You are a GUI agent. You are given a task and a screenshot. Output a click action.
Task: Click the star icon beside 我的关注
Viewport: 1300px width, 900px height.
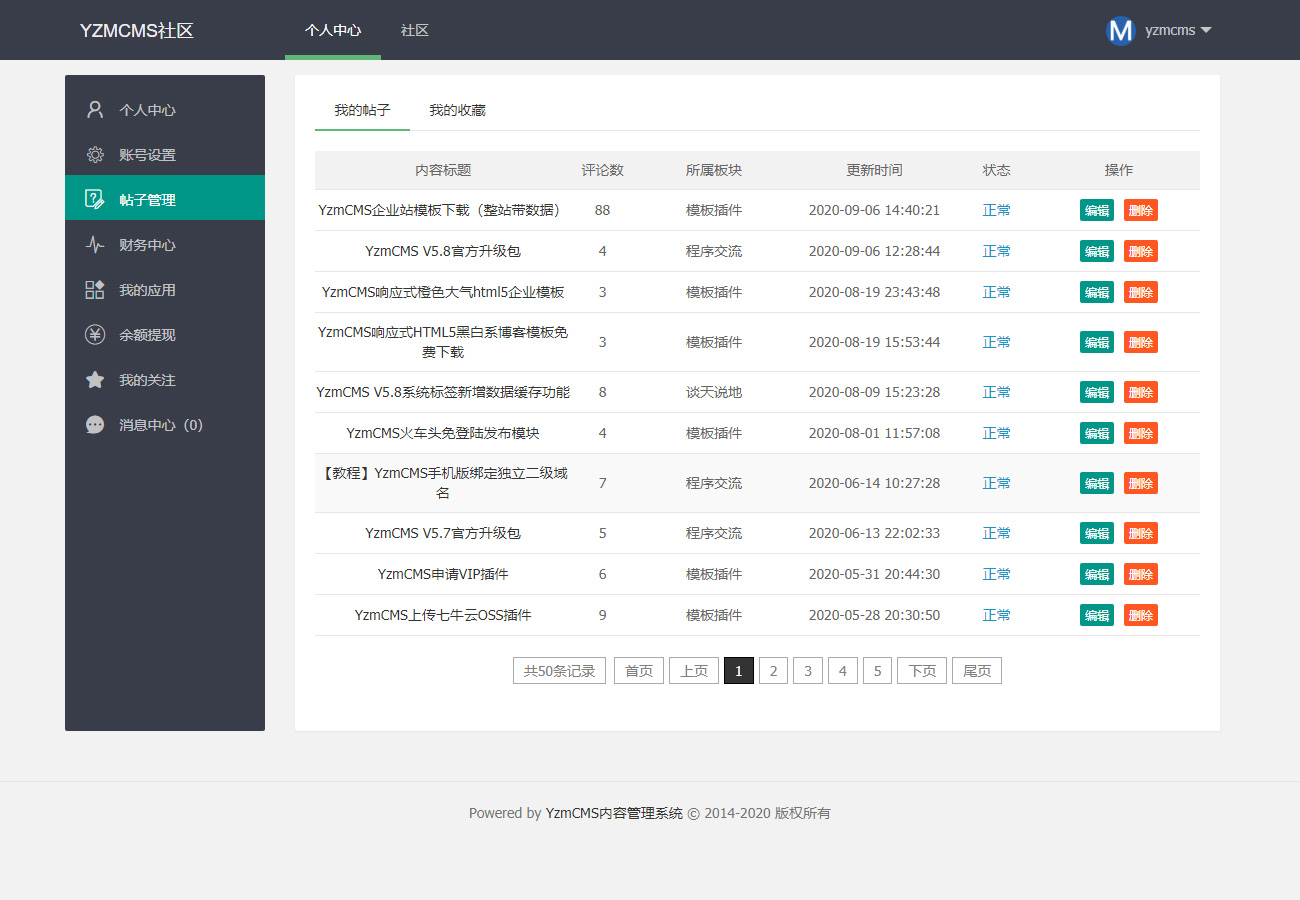click(95, 380)
